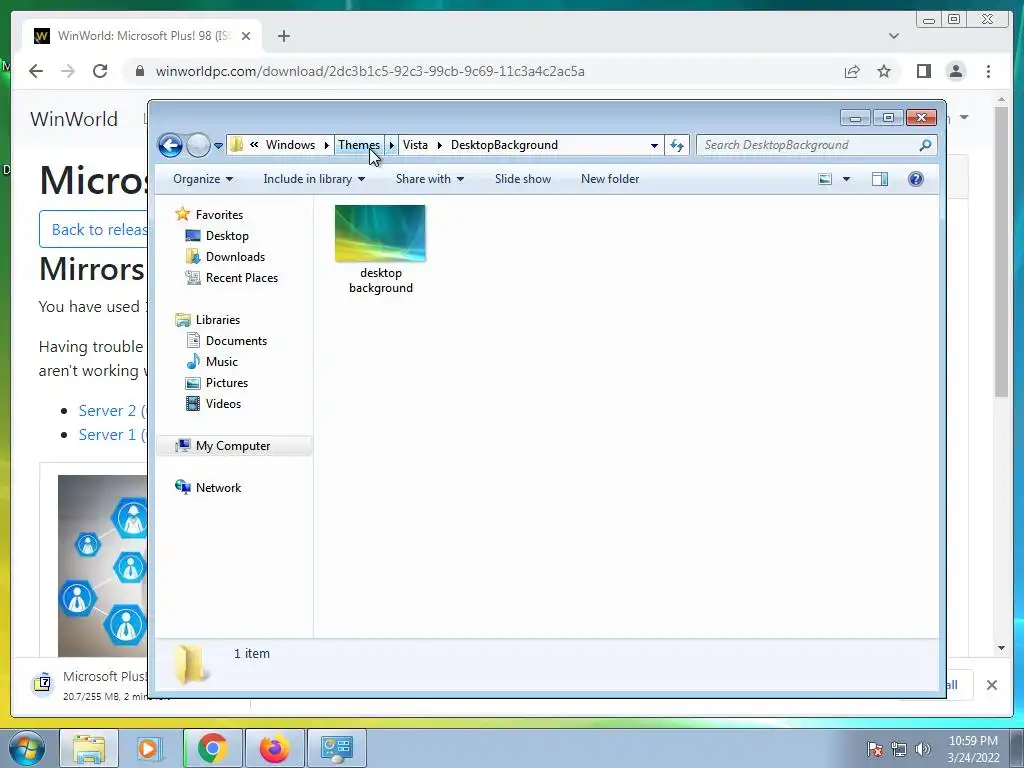This screenshot has width=1024, height=768.
Task: Expand the arrow after Themes in breadcrumb
Action: 391,145
